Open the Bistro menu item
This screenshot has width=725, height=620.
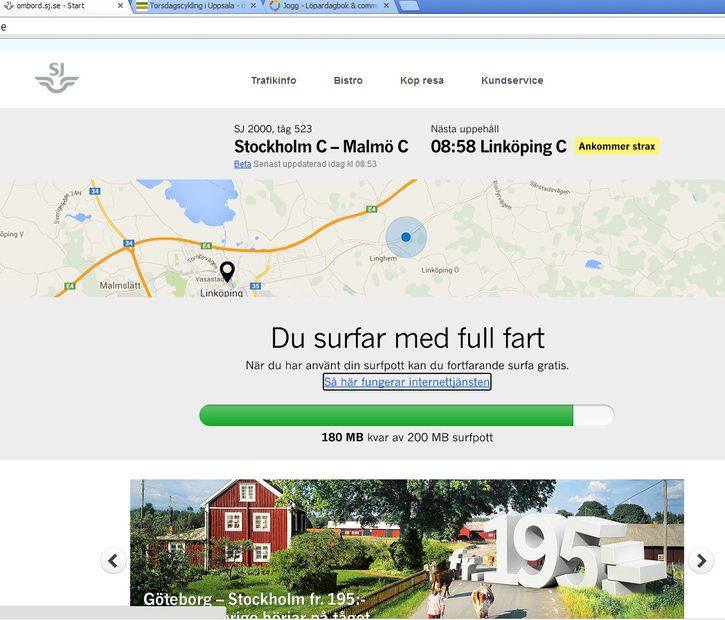(x=348, y=80)
